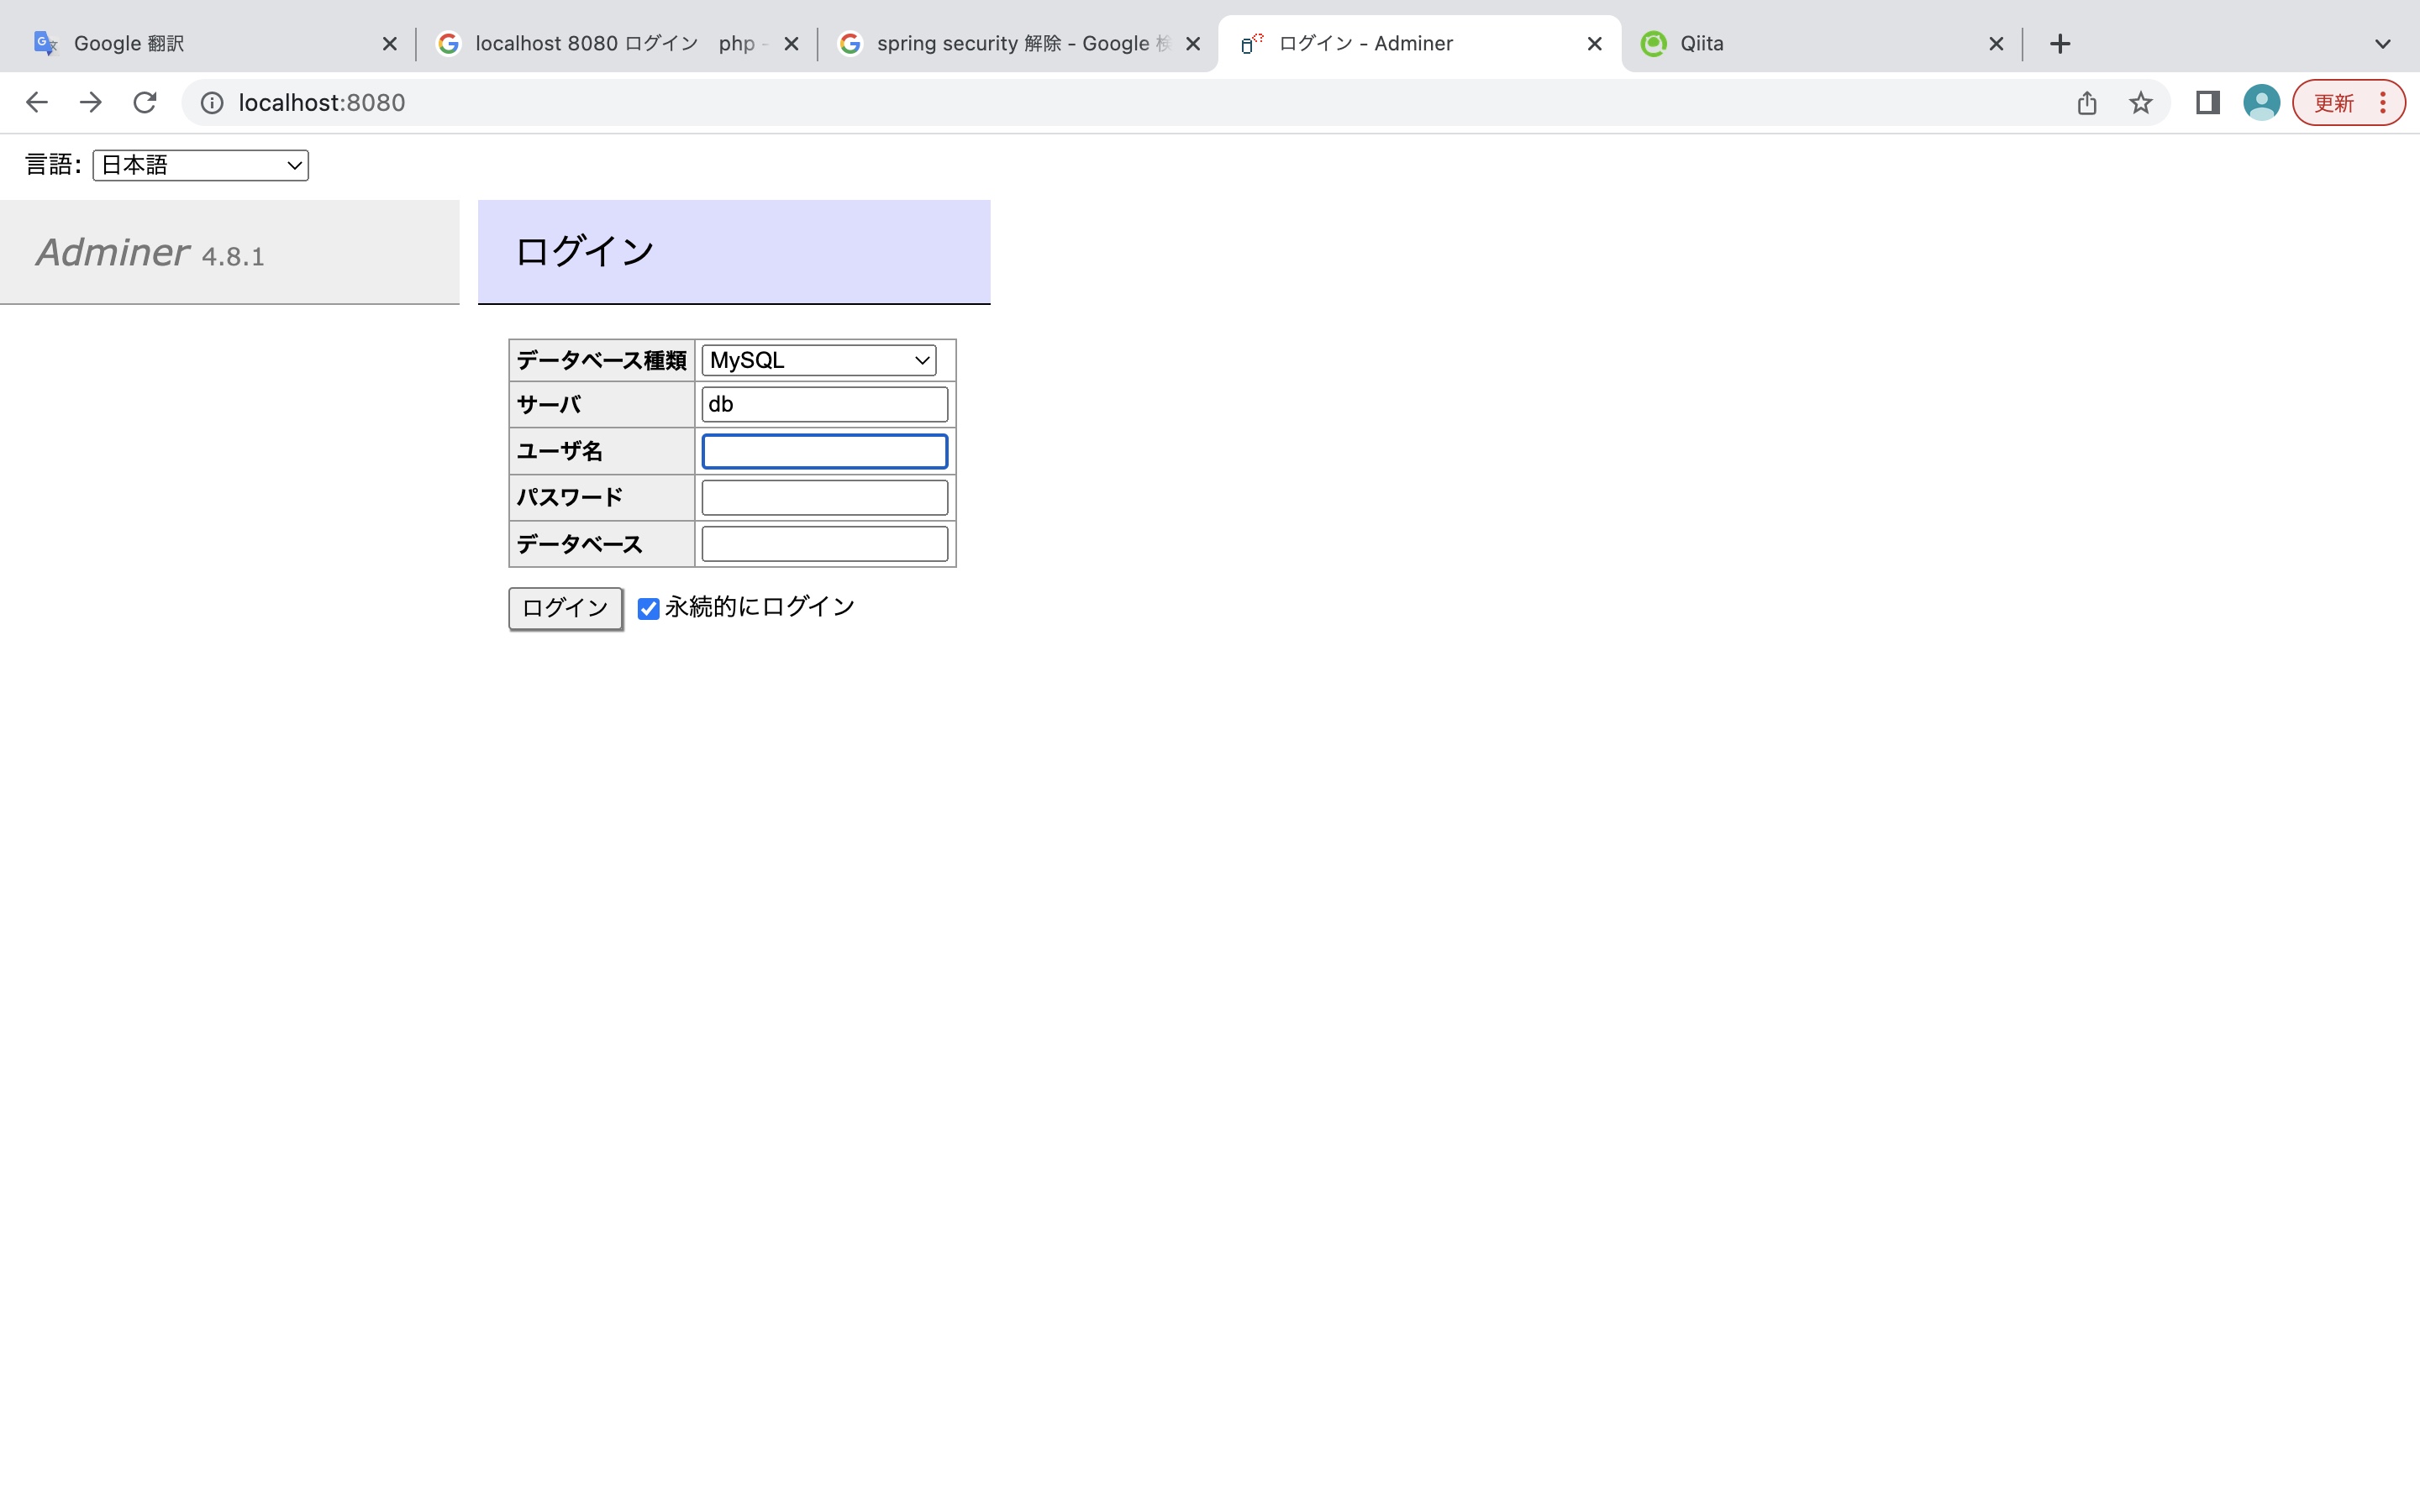Focus the パスワード input field

[x=824, y=498]
